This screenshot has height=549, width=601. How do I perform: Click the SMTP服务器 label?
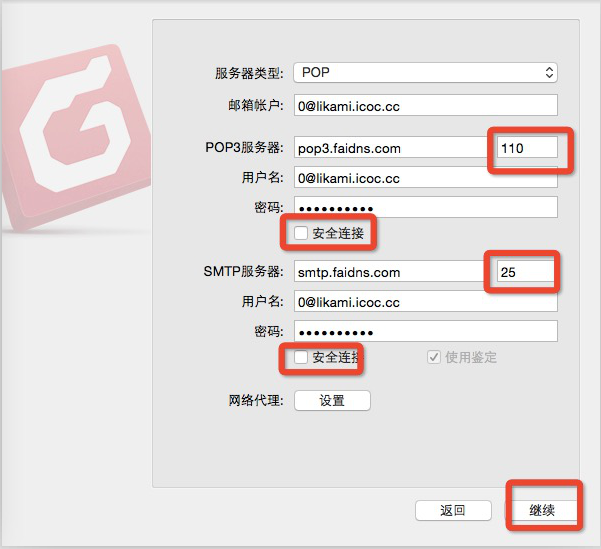pyautogui.click(x=243, y=271)
